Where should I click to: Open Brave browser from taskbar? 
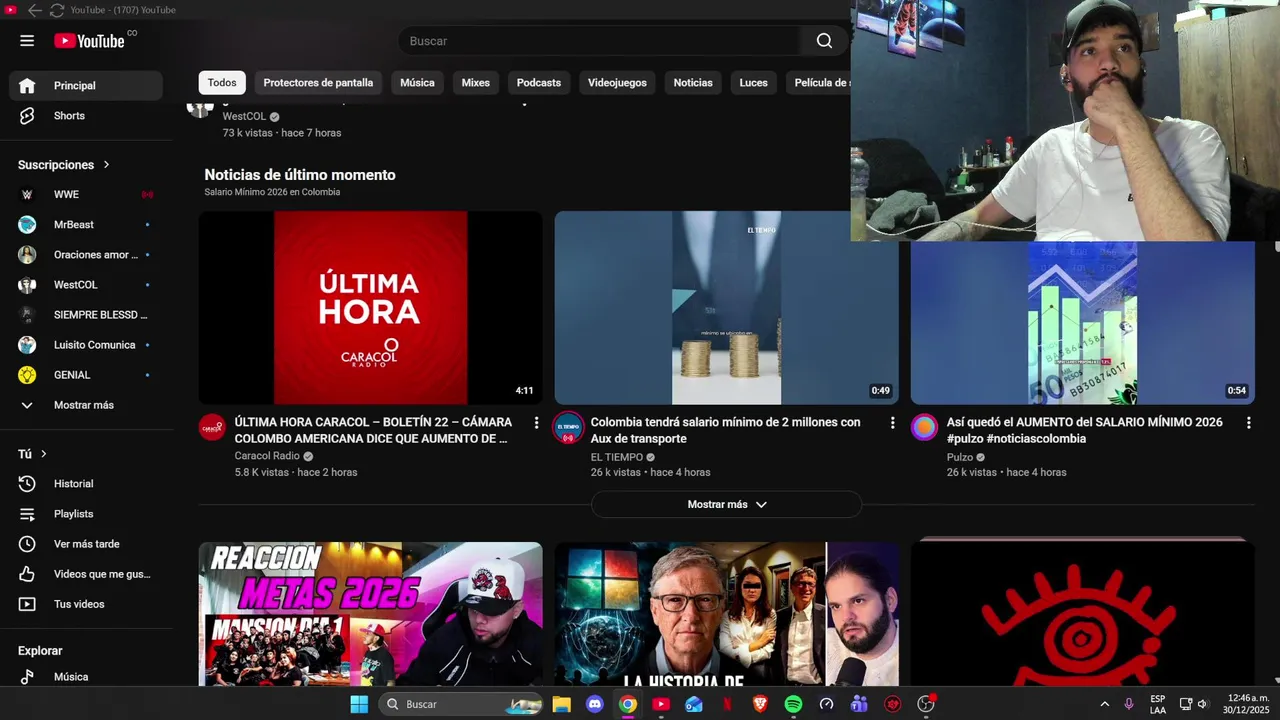(760, 704)
